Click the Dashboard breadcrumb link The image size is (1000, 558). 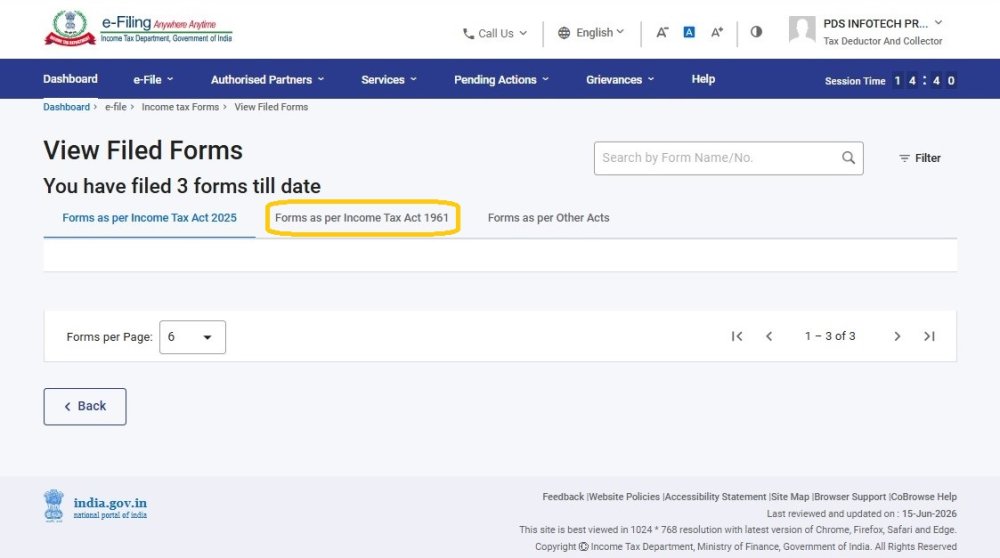pyautogui.click(x=66, y=107)
